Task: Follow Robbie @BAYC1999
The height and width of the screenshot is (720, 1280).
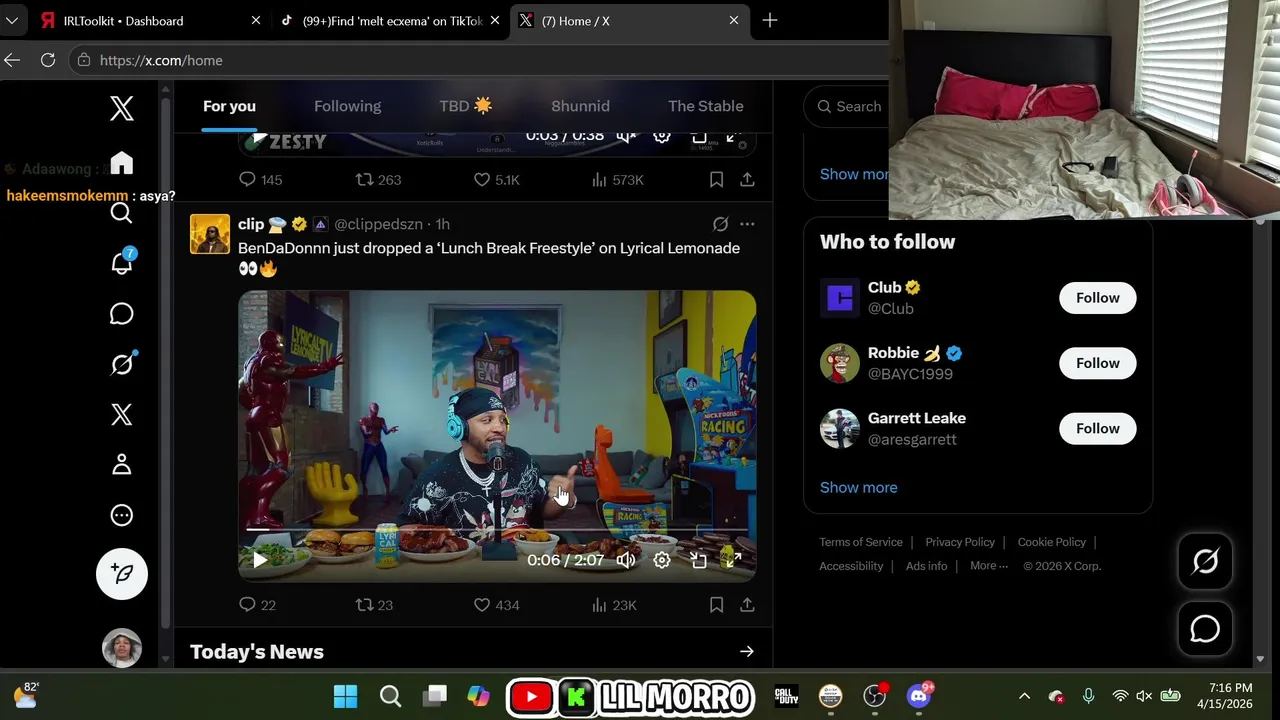Action: (x=1097, y=363)
